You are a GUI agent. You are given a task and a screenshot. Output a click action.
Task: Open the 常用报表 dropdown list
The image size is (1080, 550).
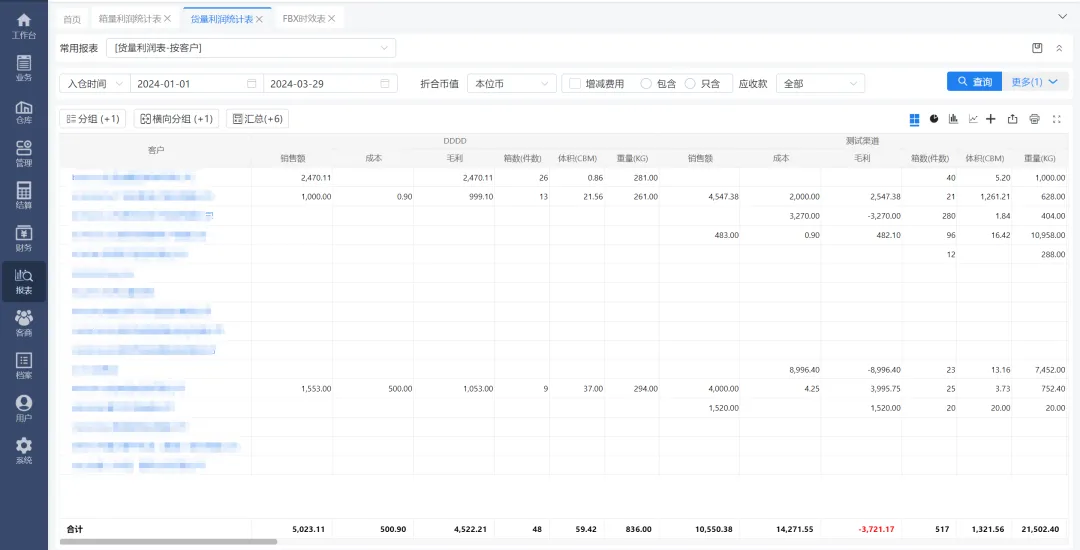251,48
